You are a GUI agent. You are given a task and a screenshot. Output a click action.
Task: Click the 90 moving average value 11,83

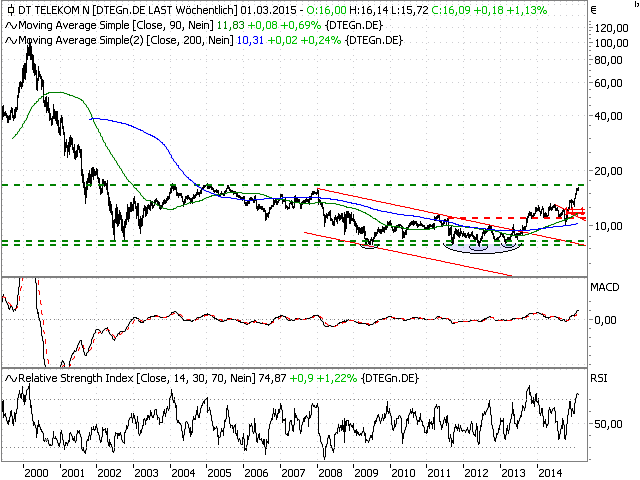point(230,25)
